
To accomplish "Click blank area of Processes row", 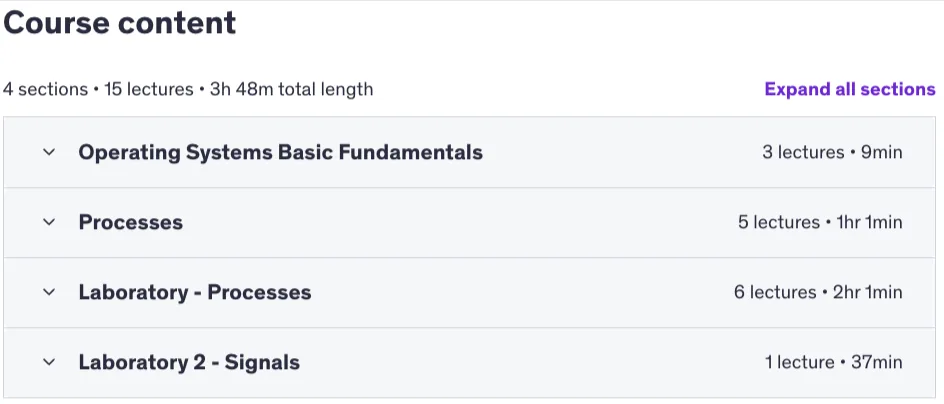I will 458,222.
